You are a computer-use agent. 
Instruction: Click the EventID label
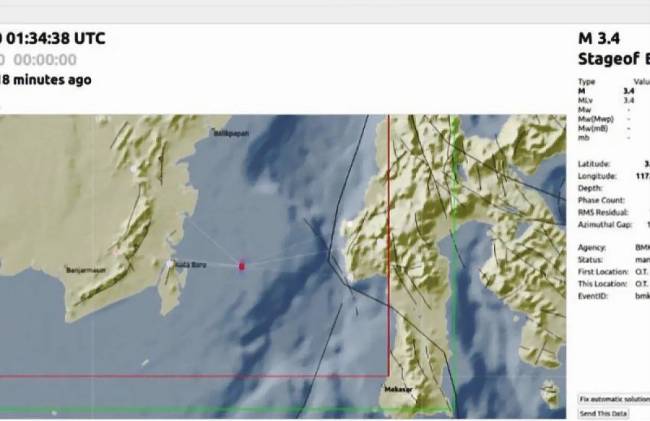pyautogui.click(x=593, y=296)
